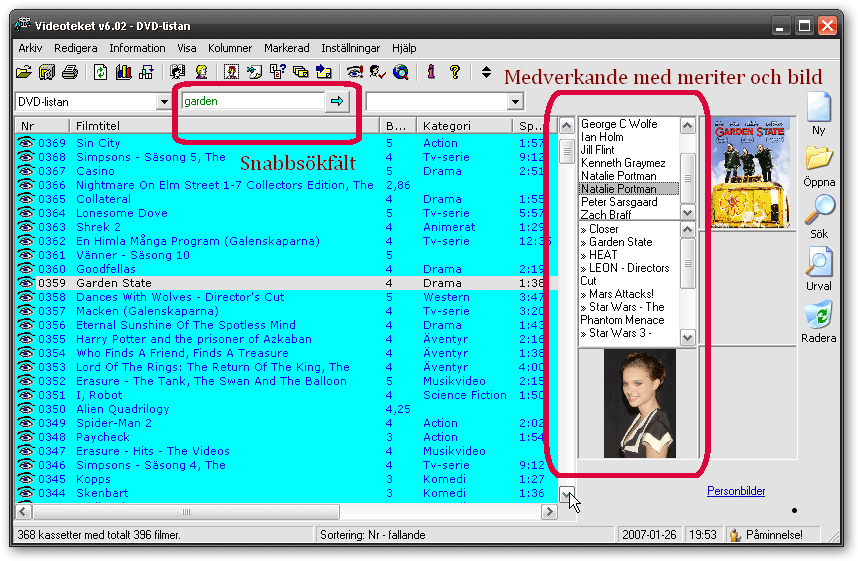
Task: Toggle the eye icon for Sin City row
Action: click(26, 143)
